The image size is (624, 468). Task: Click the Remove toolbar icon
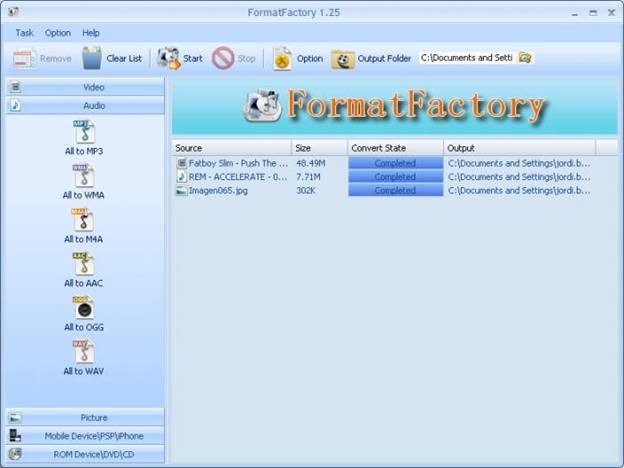(24, 58)
